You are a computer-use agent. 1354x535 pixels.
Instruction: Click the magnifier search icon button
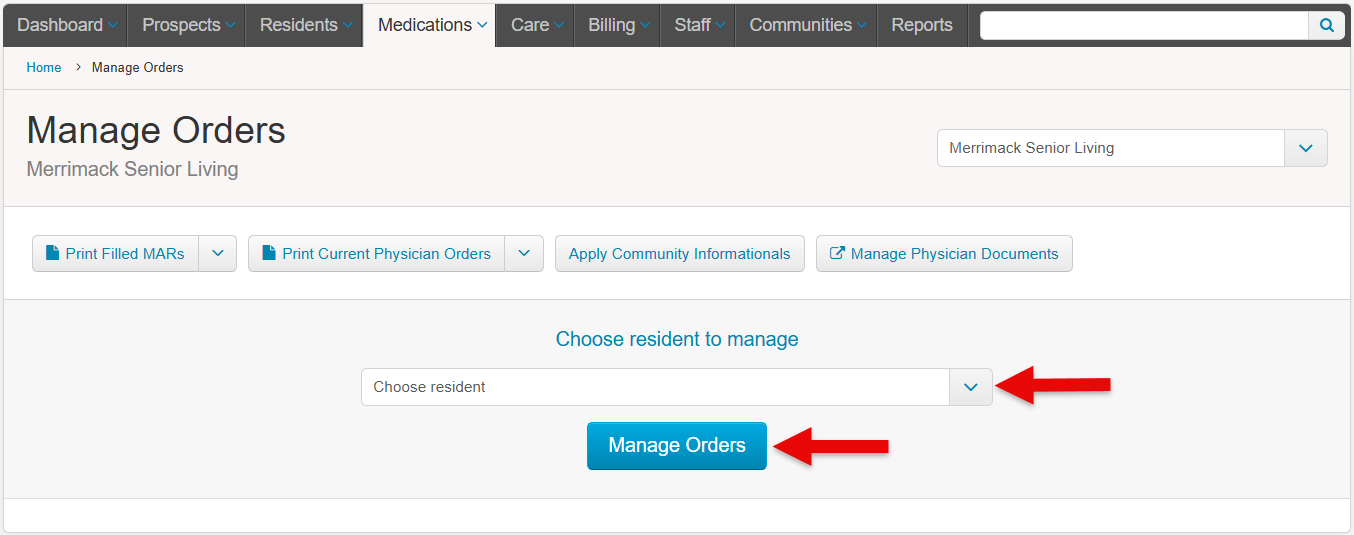1327,26
